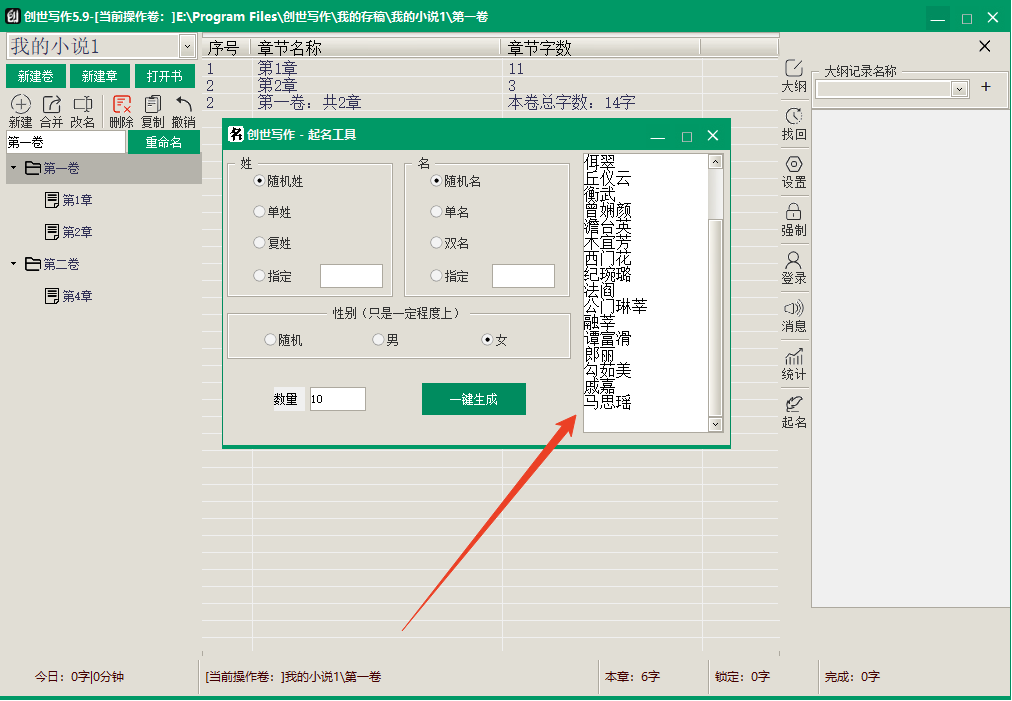The image size is (1012, 701).
Task: Open the 我的小说1 book dropdown
Action: coord(187,46)
